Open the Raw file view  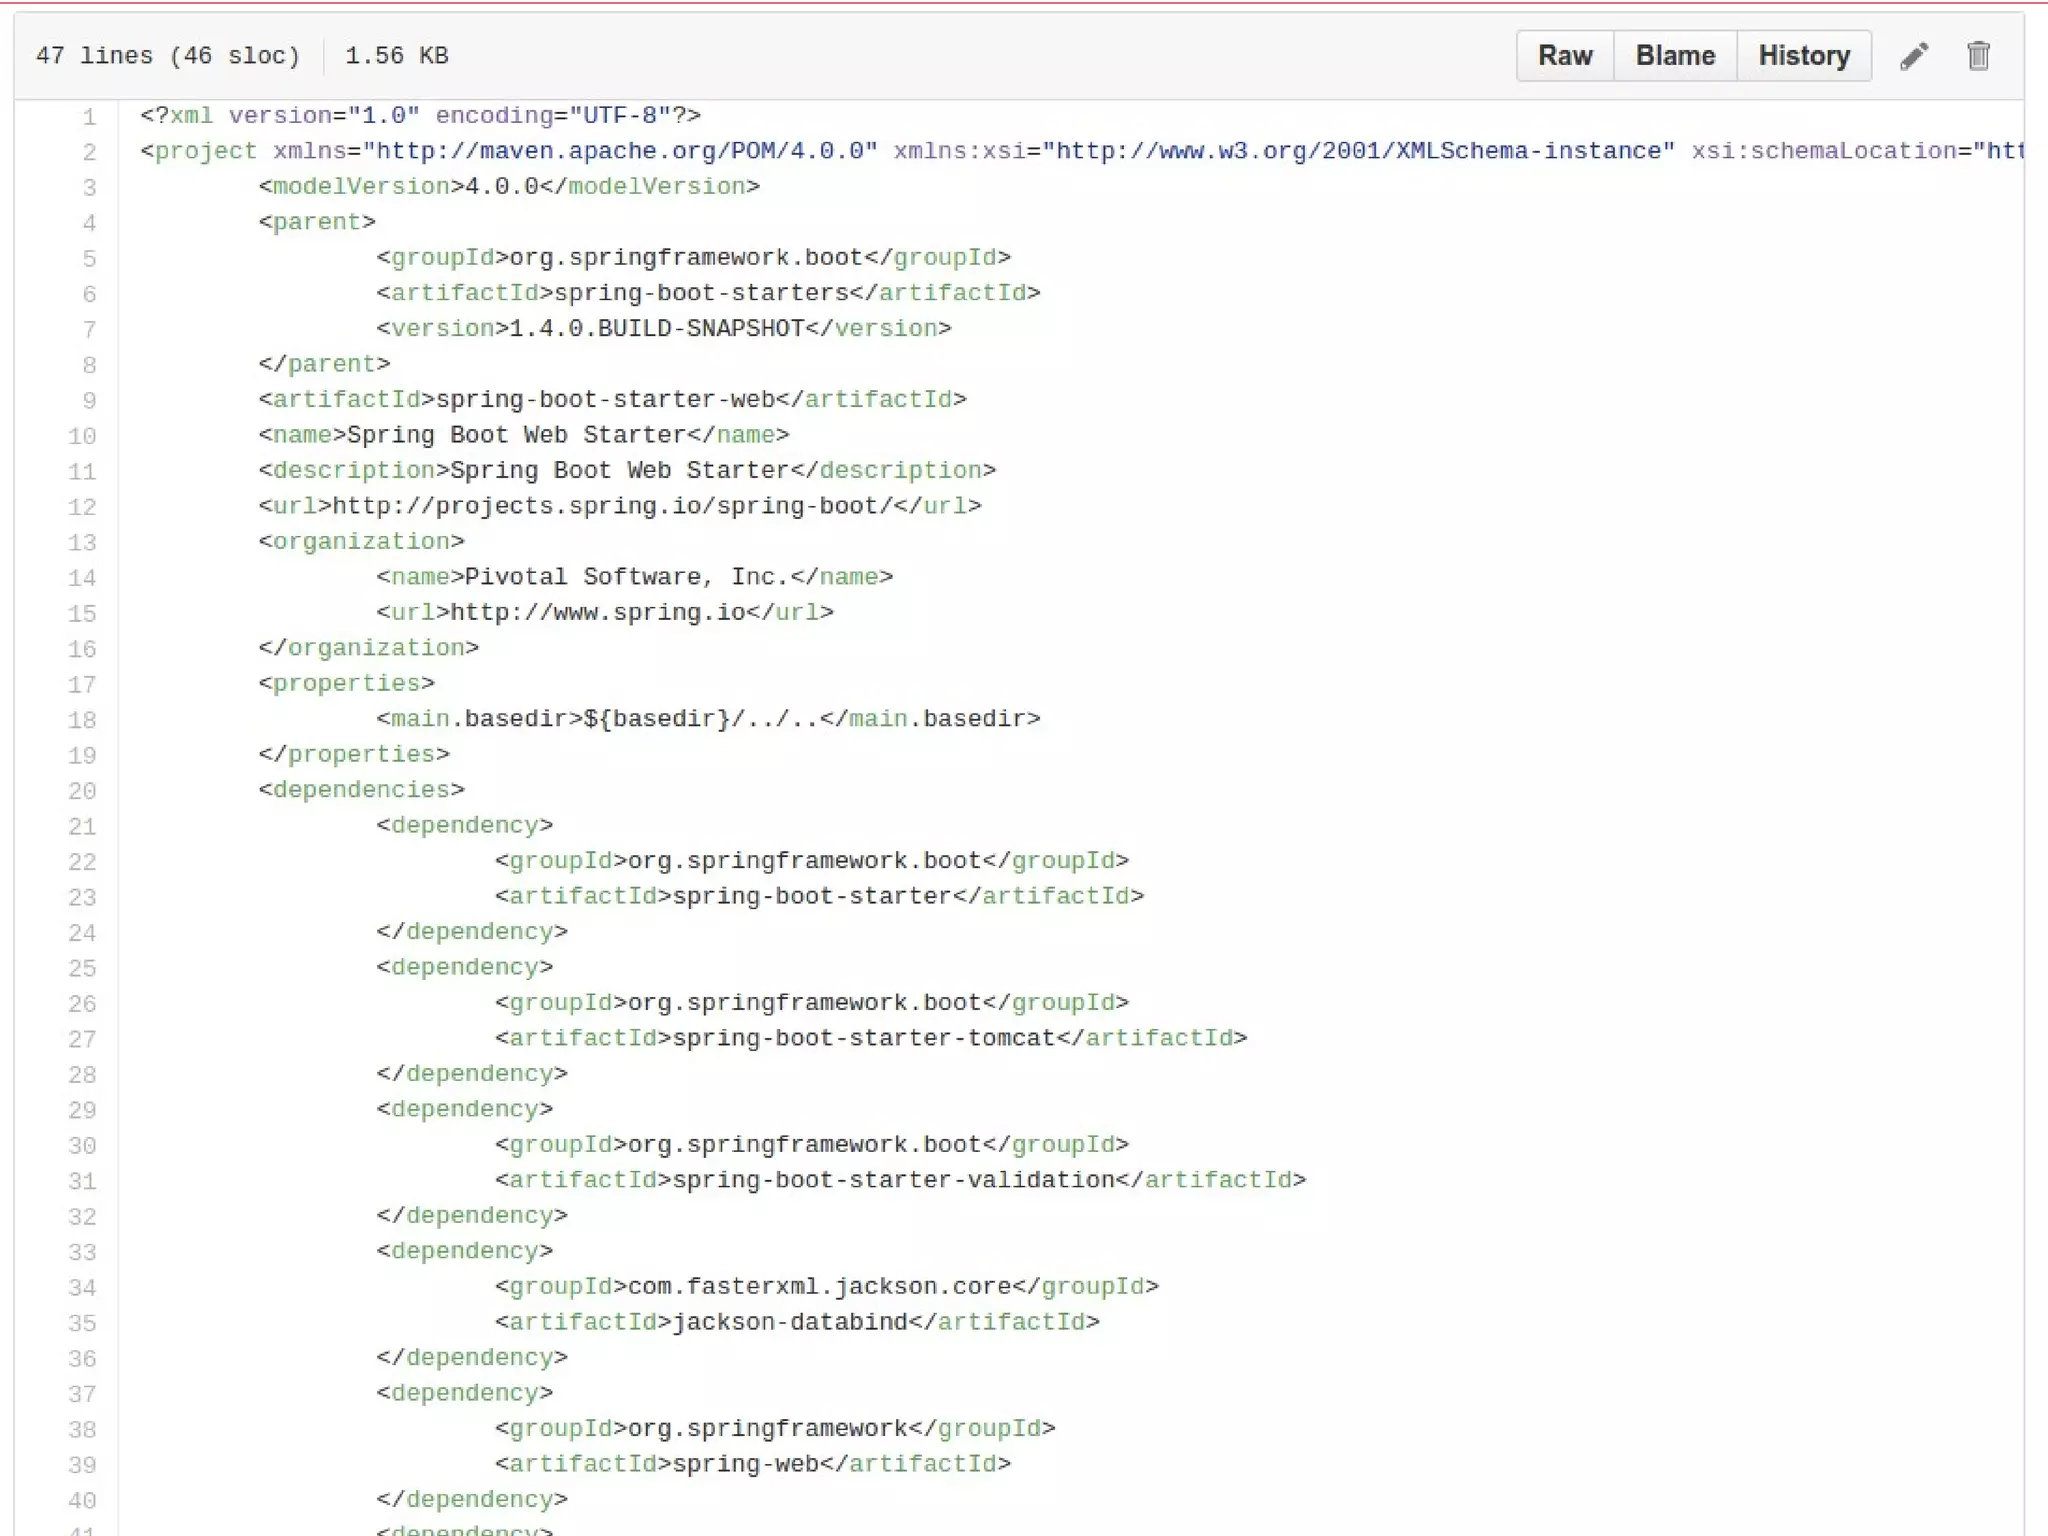coord(1564,56)
